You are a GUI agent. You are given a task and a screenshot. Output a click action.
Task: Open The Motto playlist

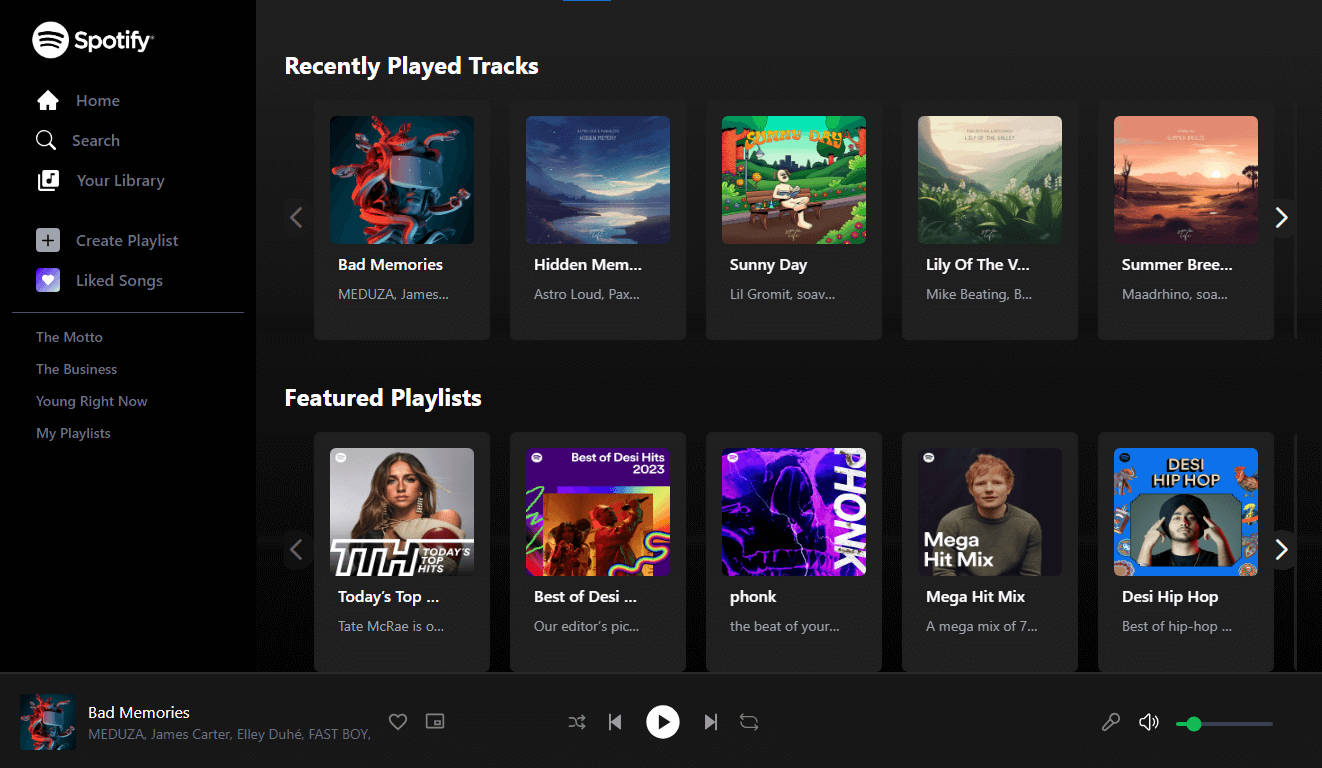pos(69,337)
